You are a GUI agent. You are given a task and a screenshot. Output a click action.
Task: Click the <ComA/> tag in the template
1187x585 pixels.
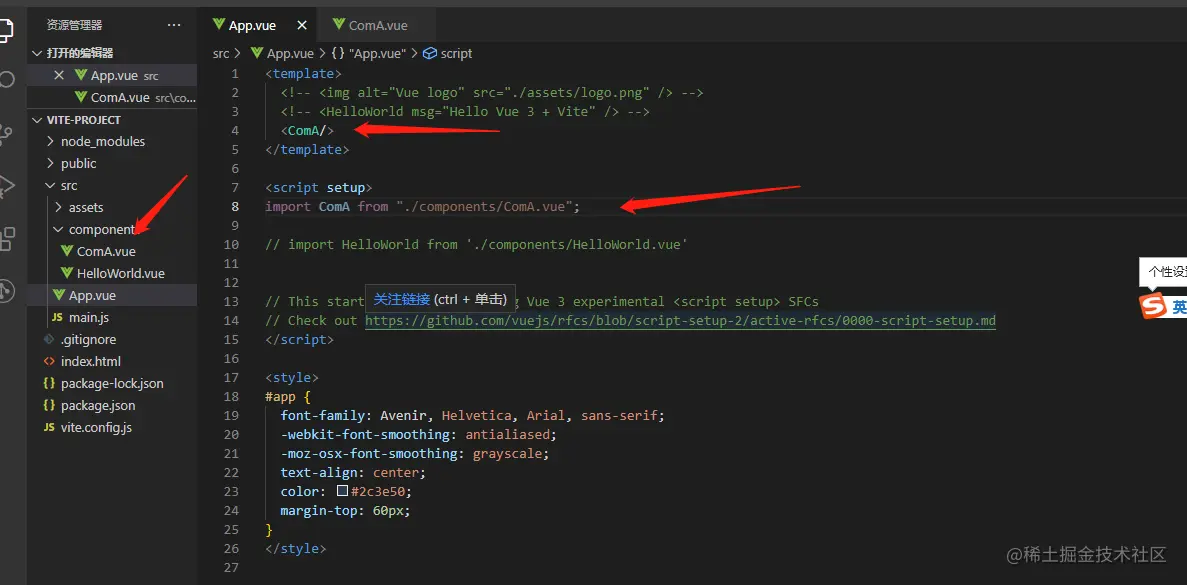coord(307,131)
